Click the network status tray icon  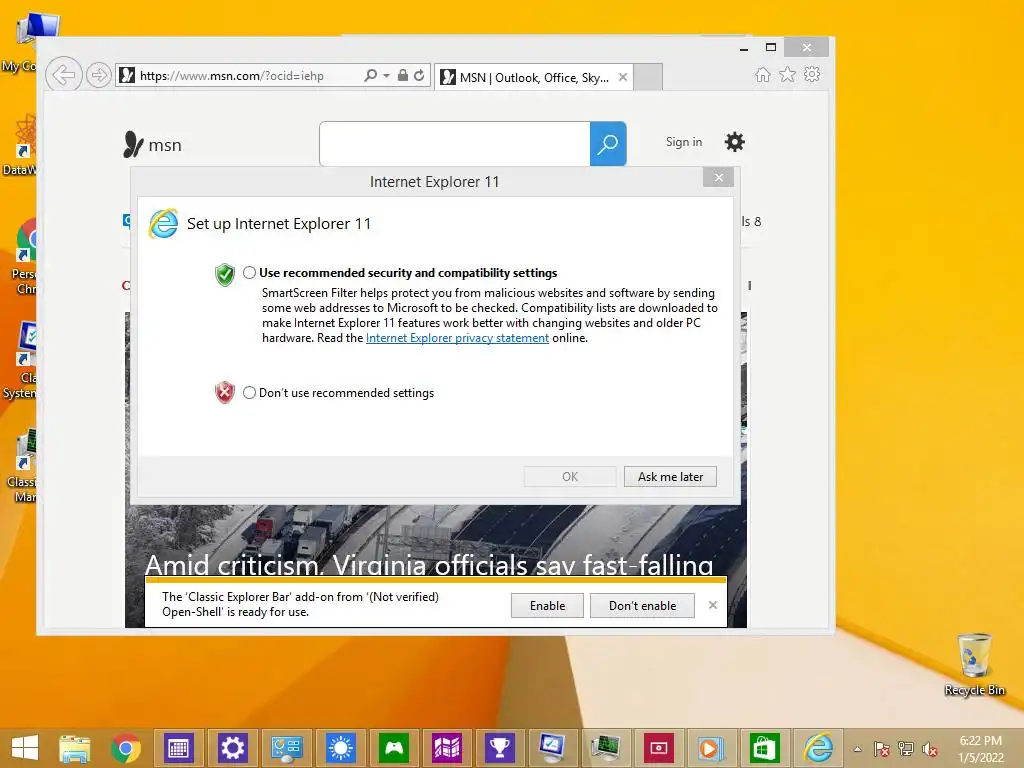(x=906, y=749)
